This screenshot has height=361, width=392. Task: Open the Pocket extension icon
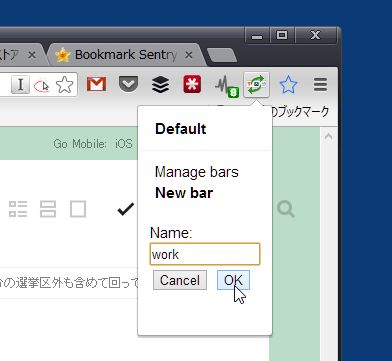(x=128, y=84)
